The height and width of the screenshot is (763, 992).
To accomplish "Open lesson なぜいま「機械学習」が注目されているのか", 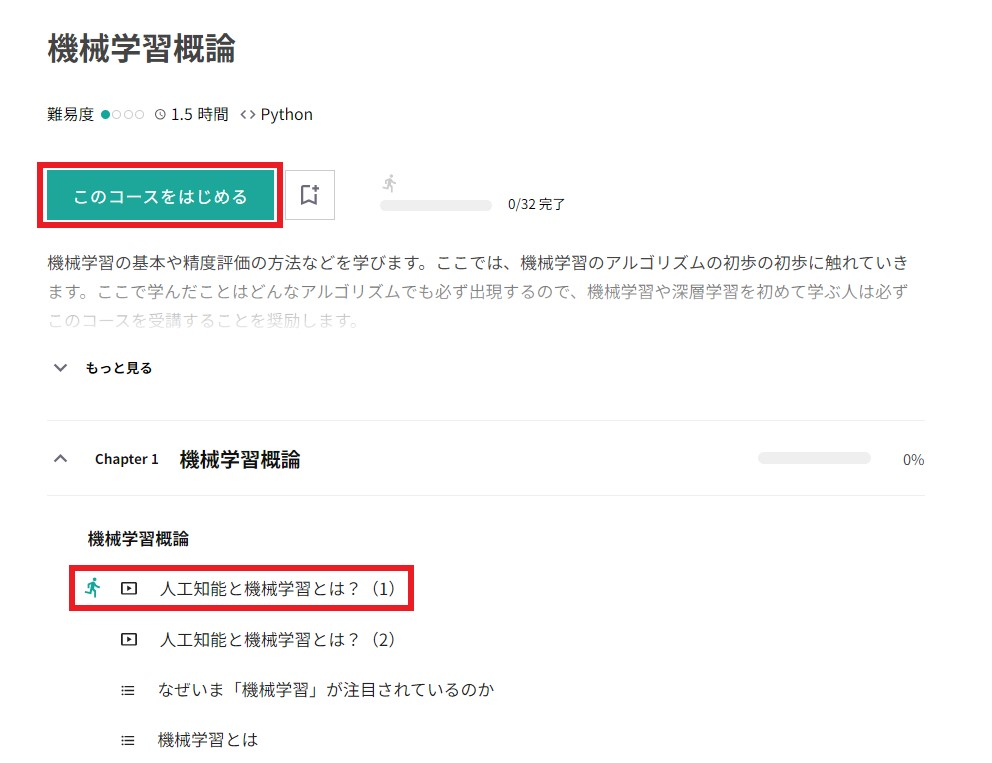I will point(326,690).
